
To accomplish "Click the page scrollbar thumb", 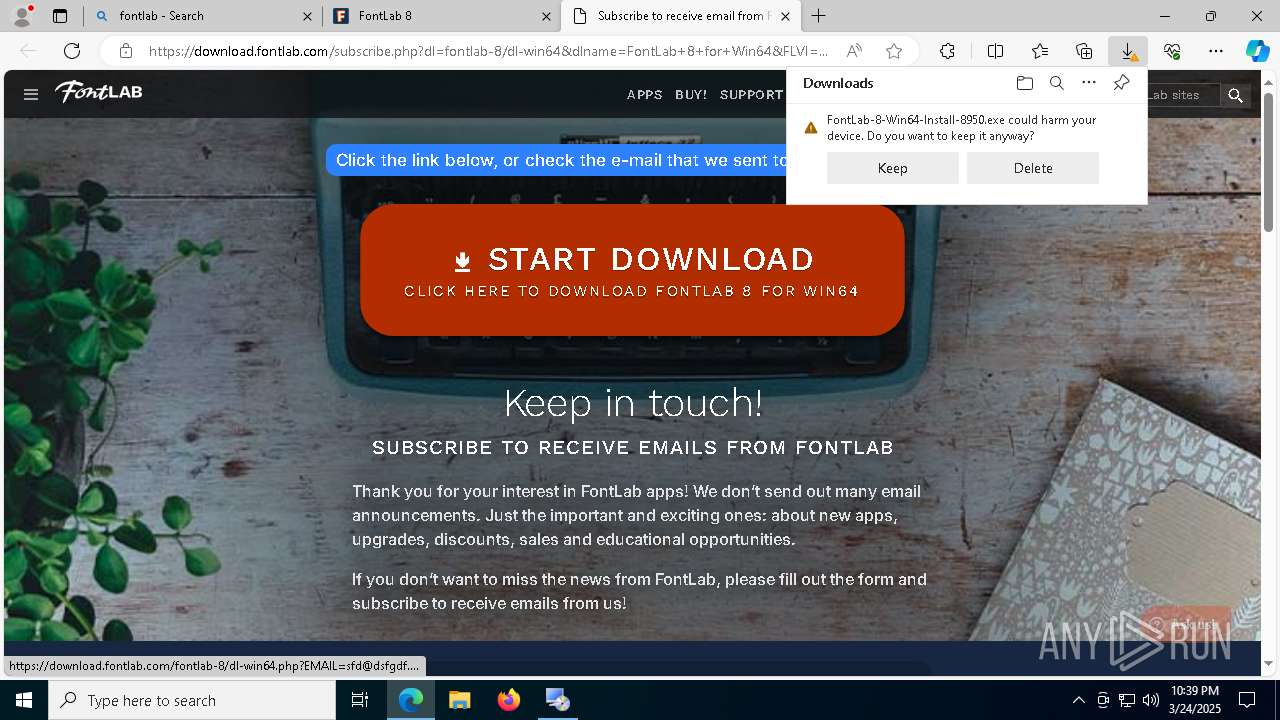I will pyautogui.click(x=1269, y=163).
